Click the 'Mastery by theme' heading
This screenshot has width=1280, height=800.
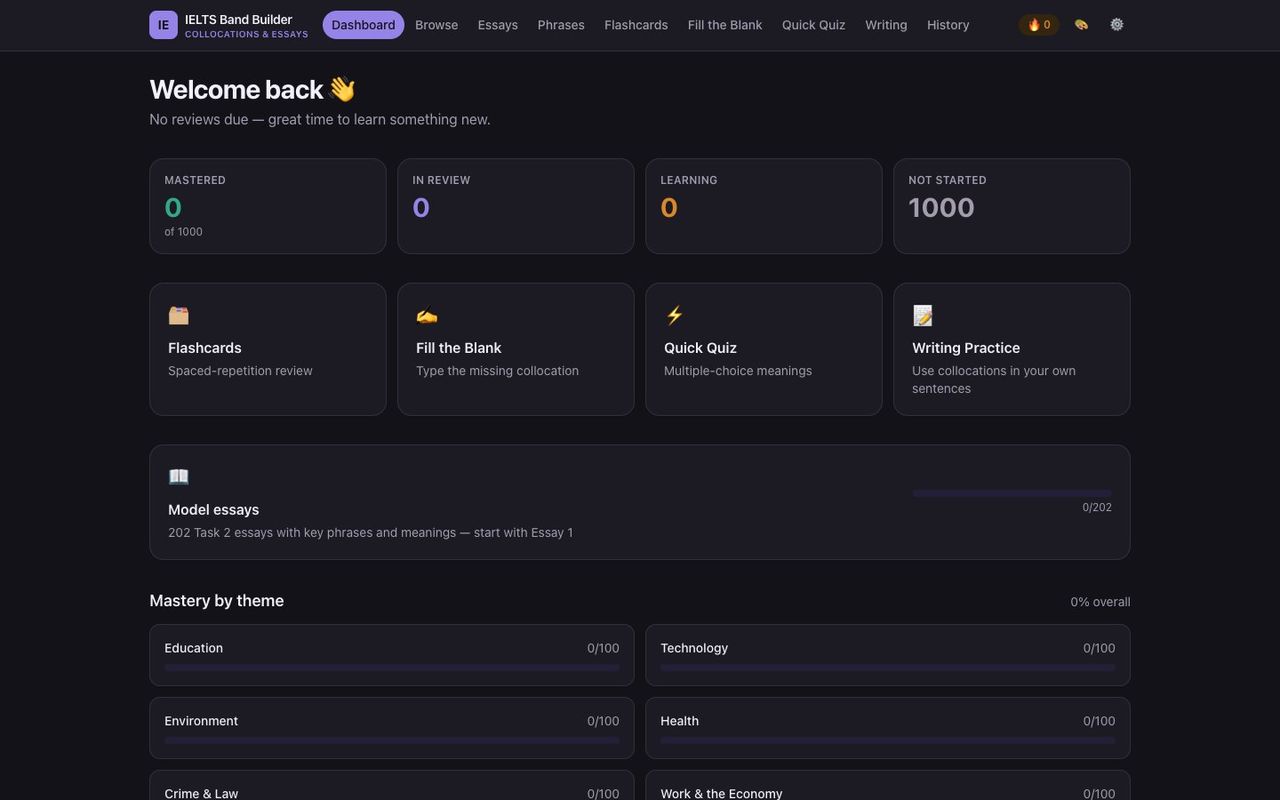[x=217, y=601]
